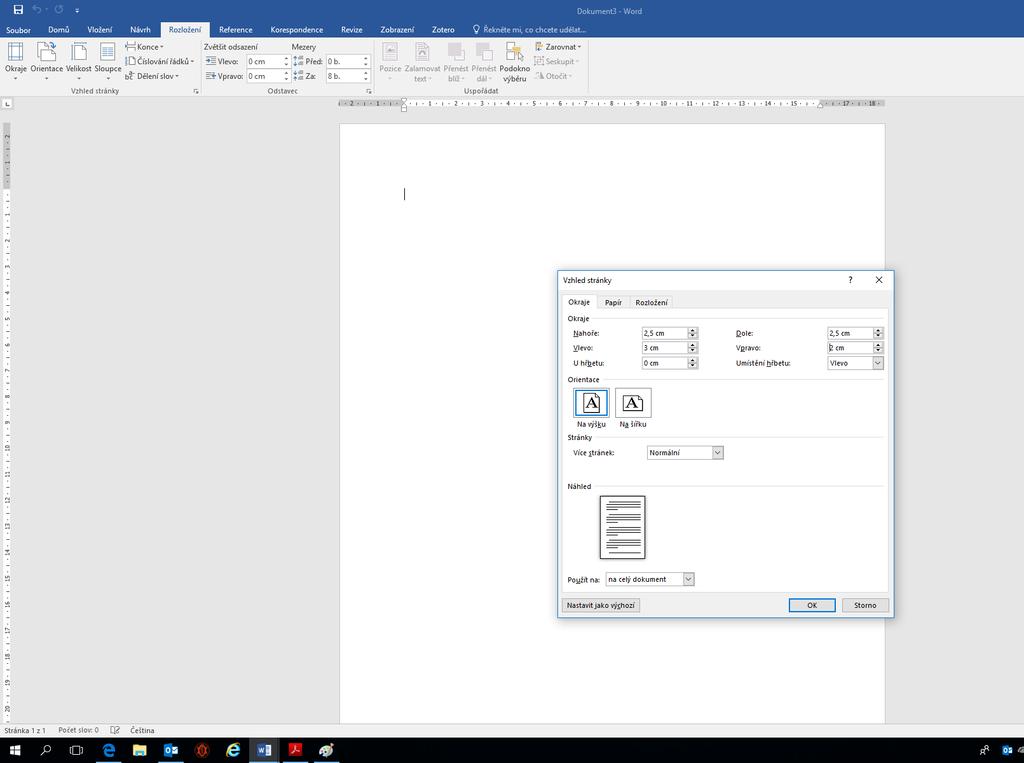Image resolution: width=1024 pixels, height=763 pixels.
Task: Switch to the Návrh ribbon tab
Action: point(140,30)
